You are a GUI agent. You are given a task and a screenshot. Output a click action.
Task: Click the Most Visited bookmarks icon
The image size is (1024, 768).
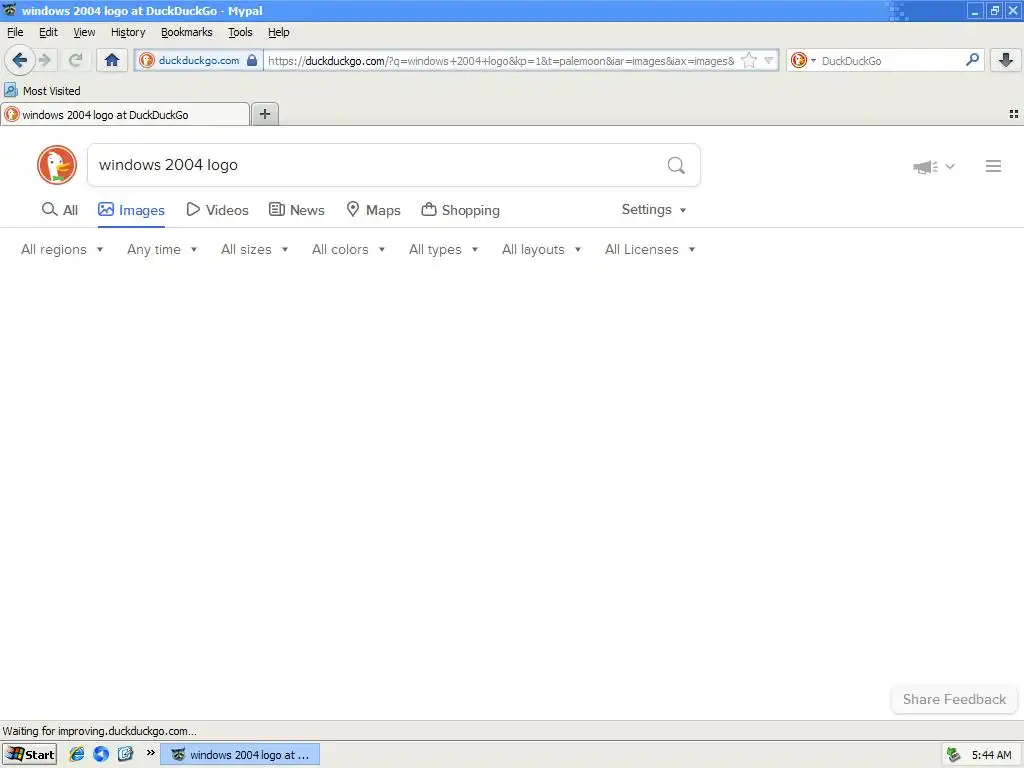[11, 91]
